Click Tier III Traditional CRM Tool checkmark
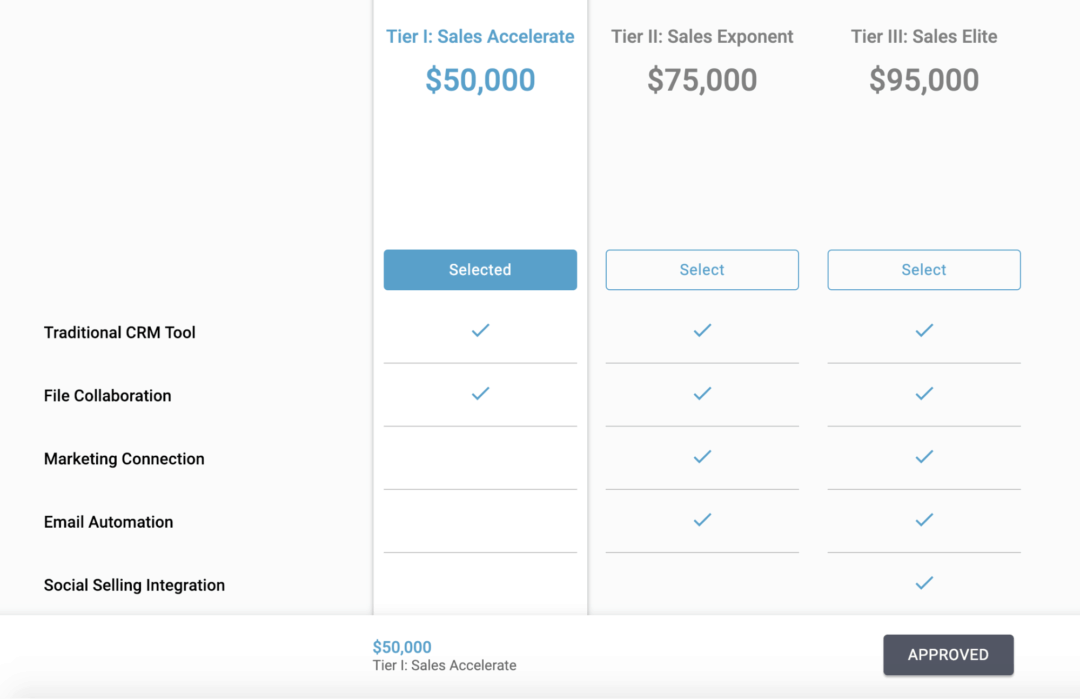 click(x=924, y=330)
